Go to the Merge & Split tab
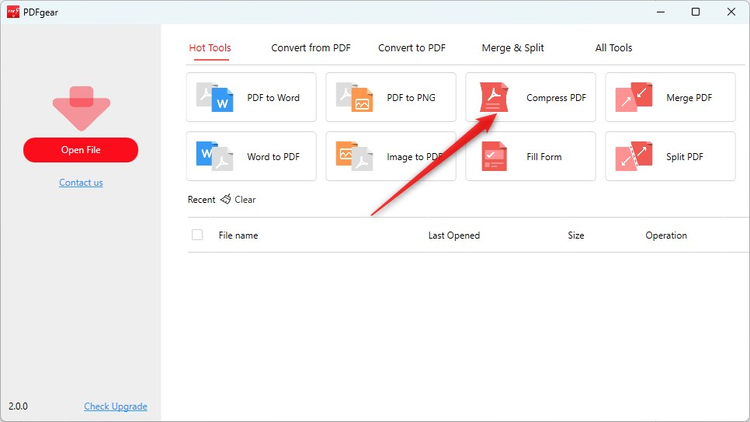The image size is (750, 422). click(513, 48)
